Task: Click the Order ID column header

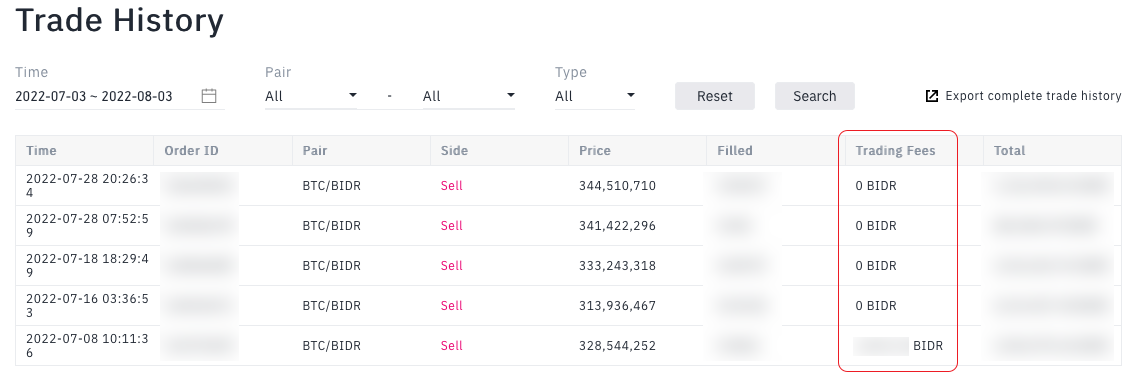Action: [191, 151]
